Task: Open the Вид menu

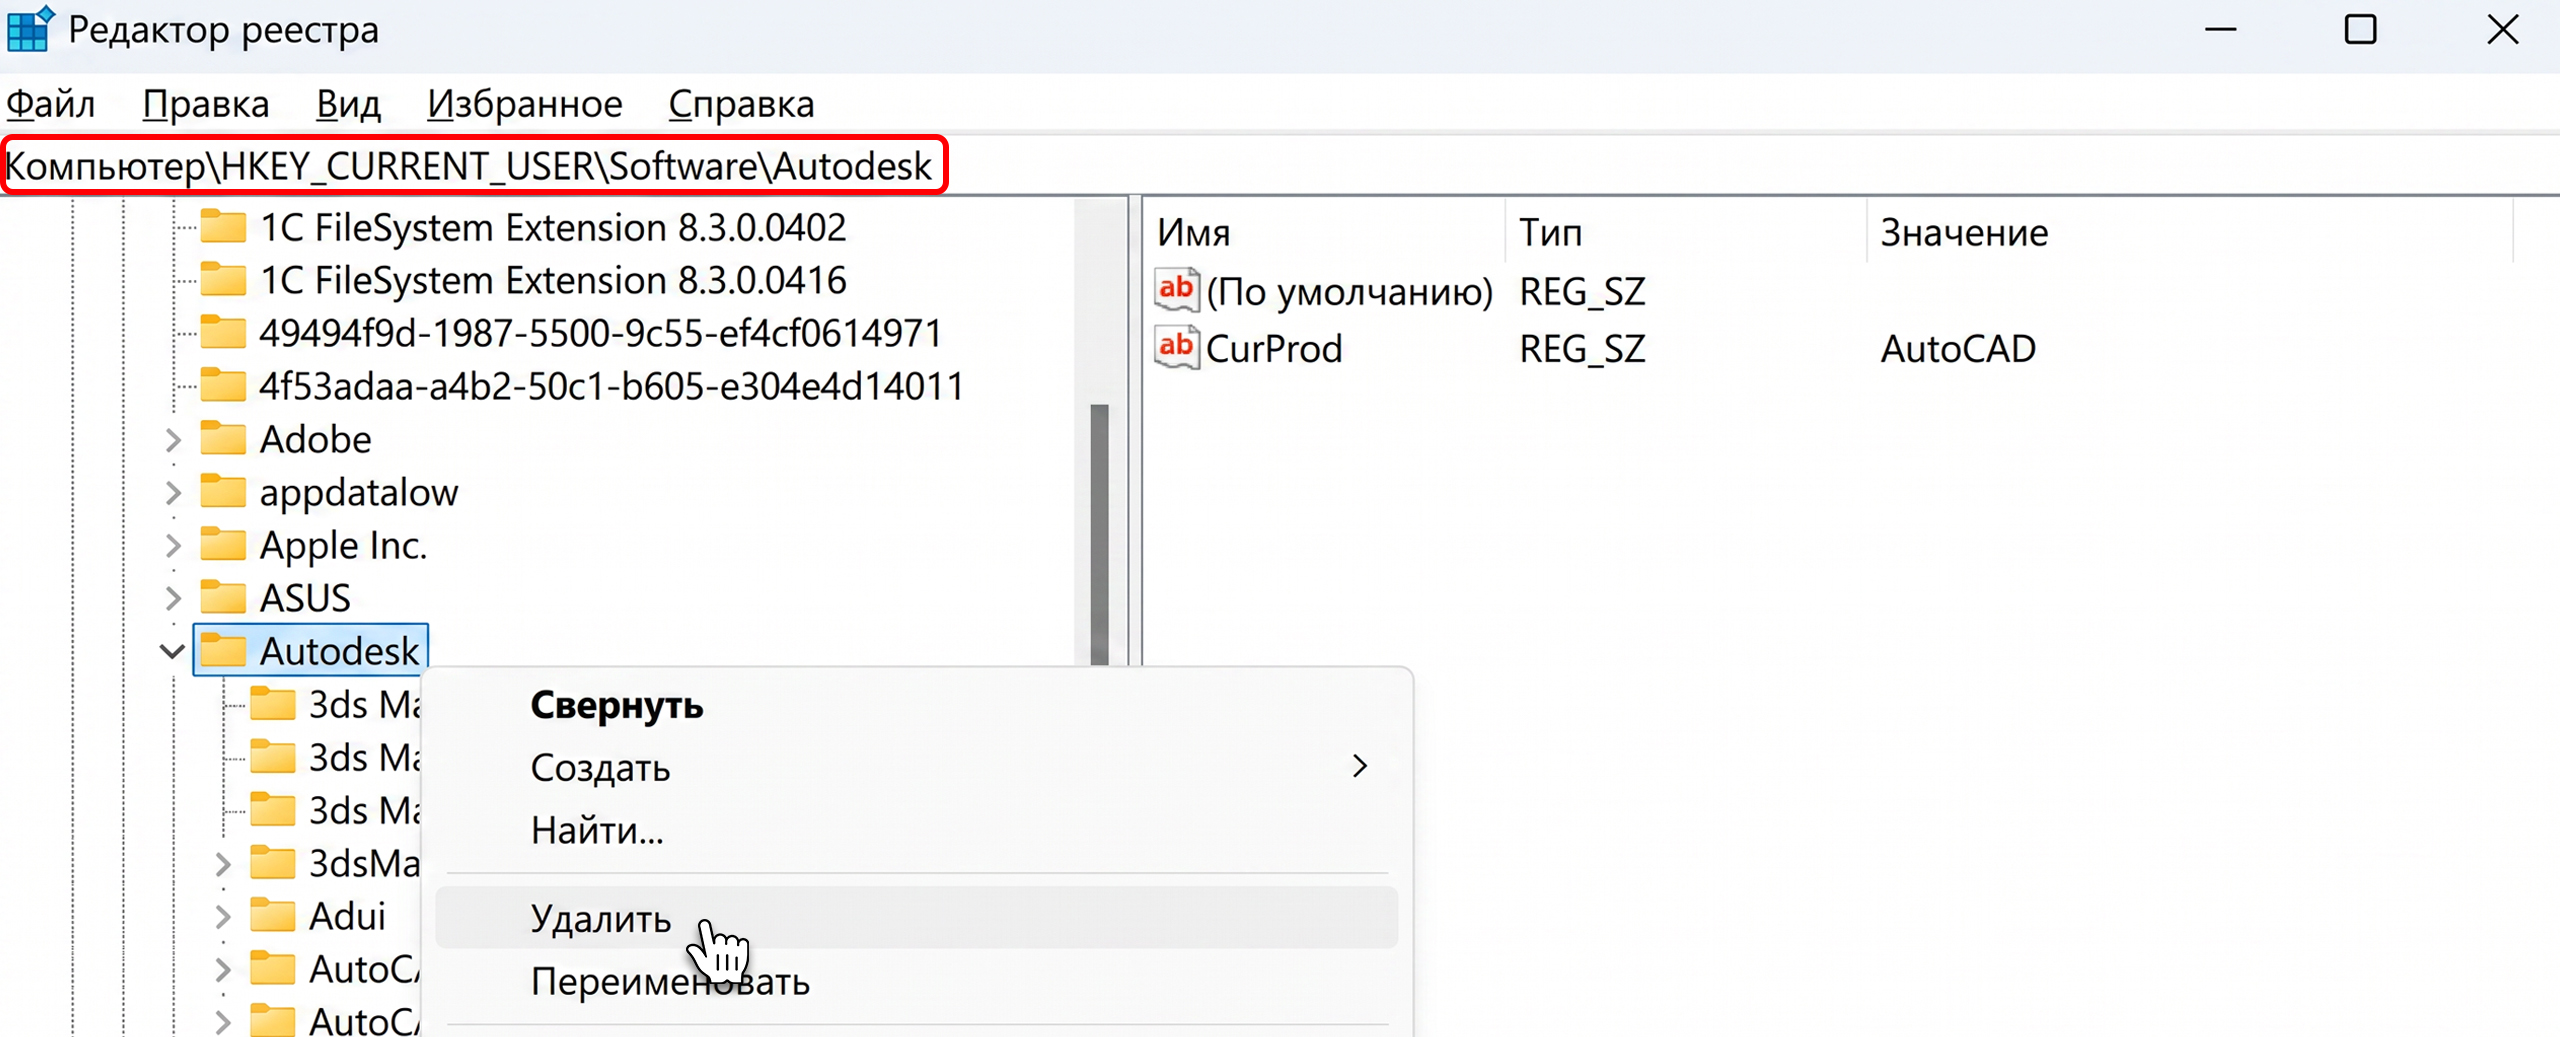Action: tap(349, 104)
